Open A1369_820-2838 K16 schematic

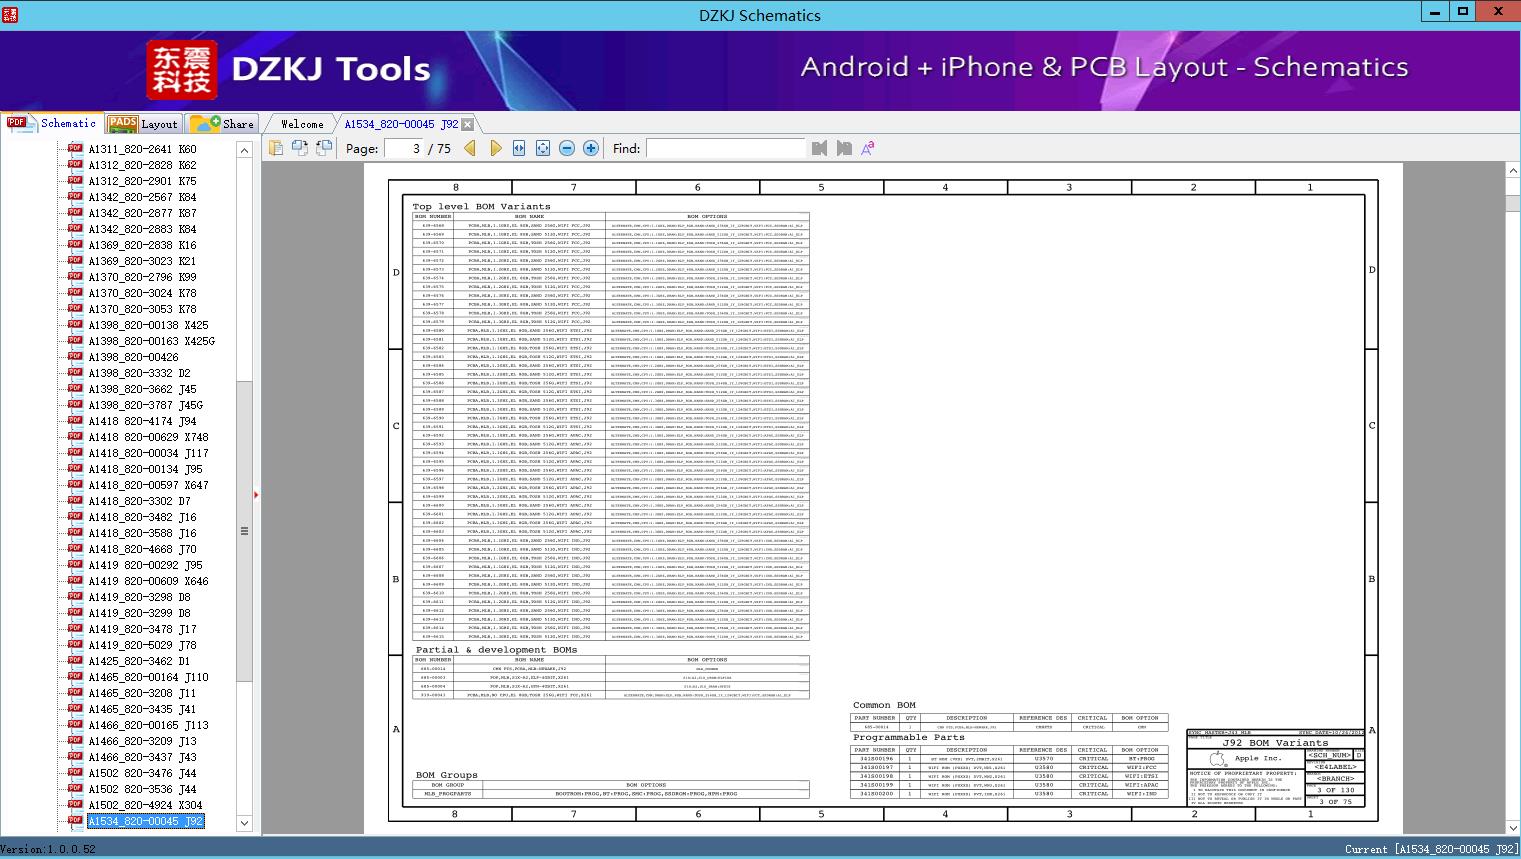142,245
